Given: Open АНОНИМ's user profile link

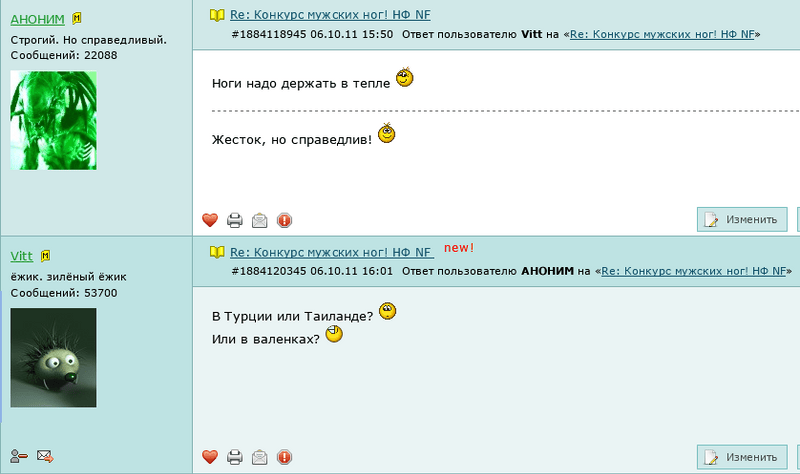Looking at the screenshot, I should (x=37, y=19).
